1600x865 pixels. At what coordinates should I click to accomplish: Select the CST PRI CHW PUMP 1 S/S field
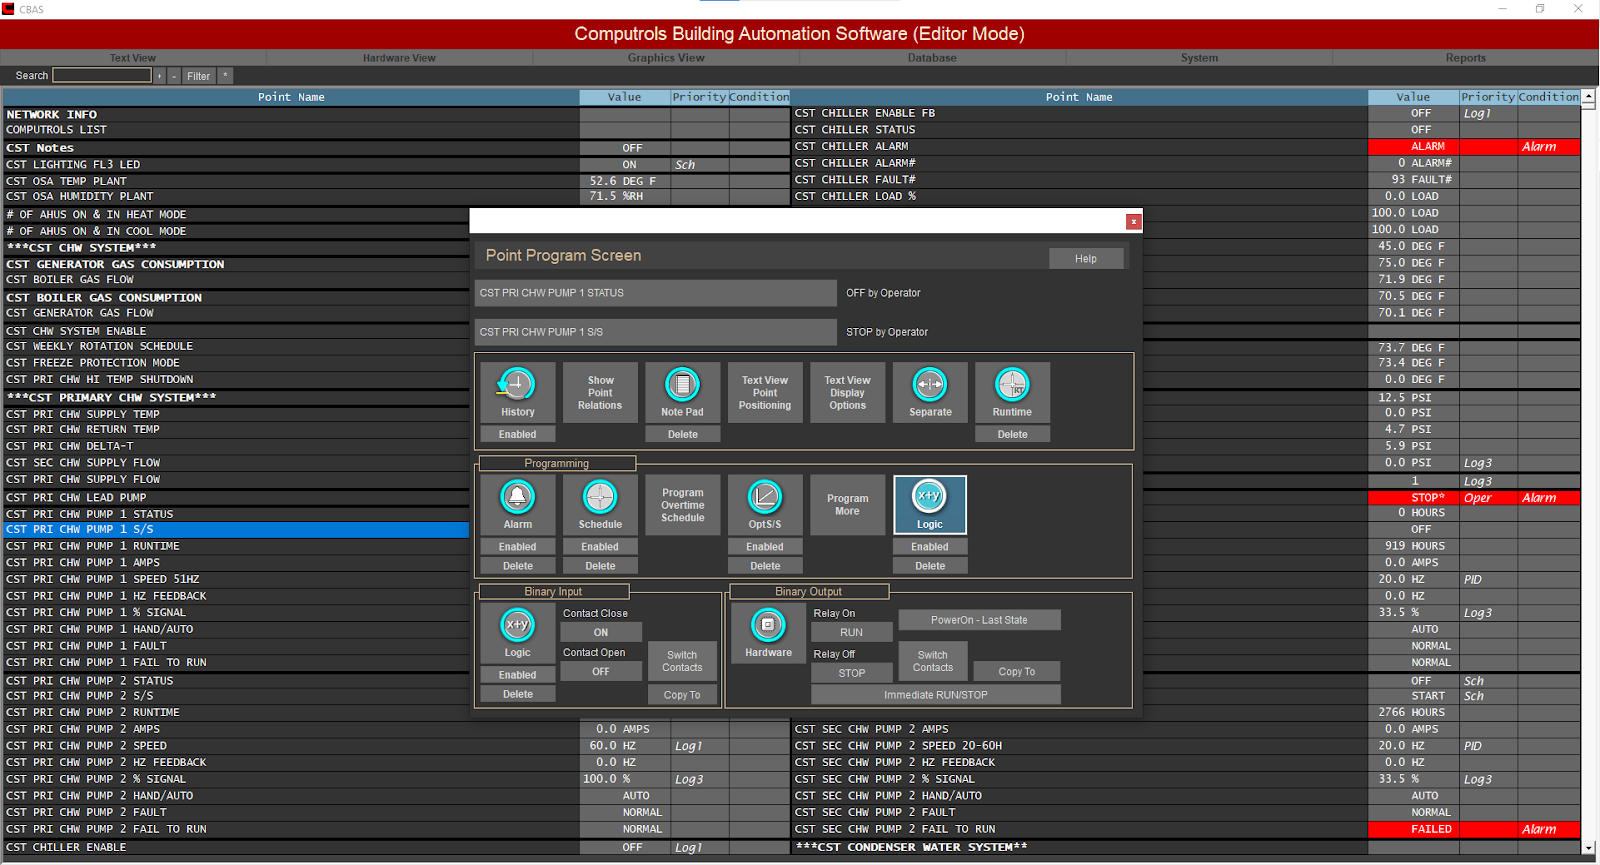656,332
